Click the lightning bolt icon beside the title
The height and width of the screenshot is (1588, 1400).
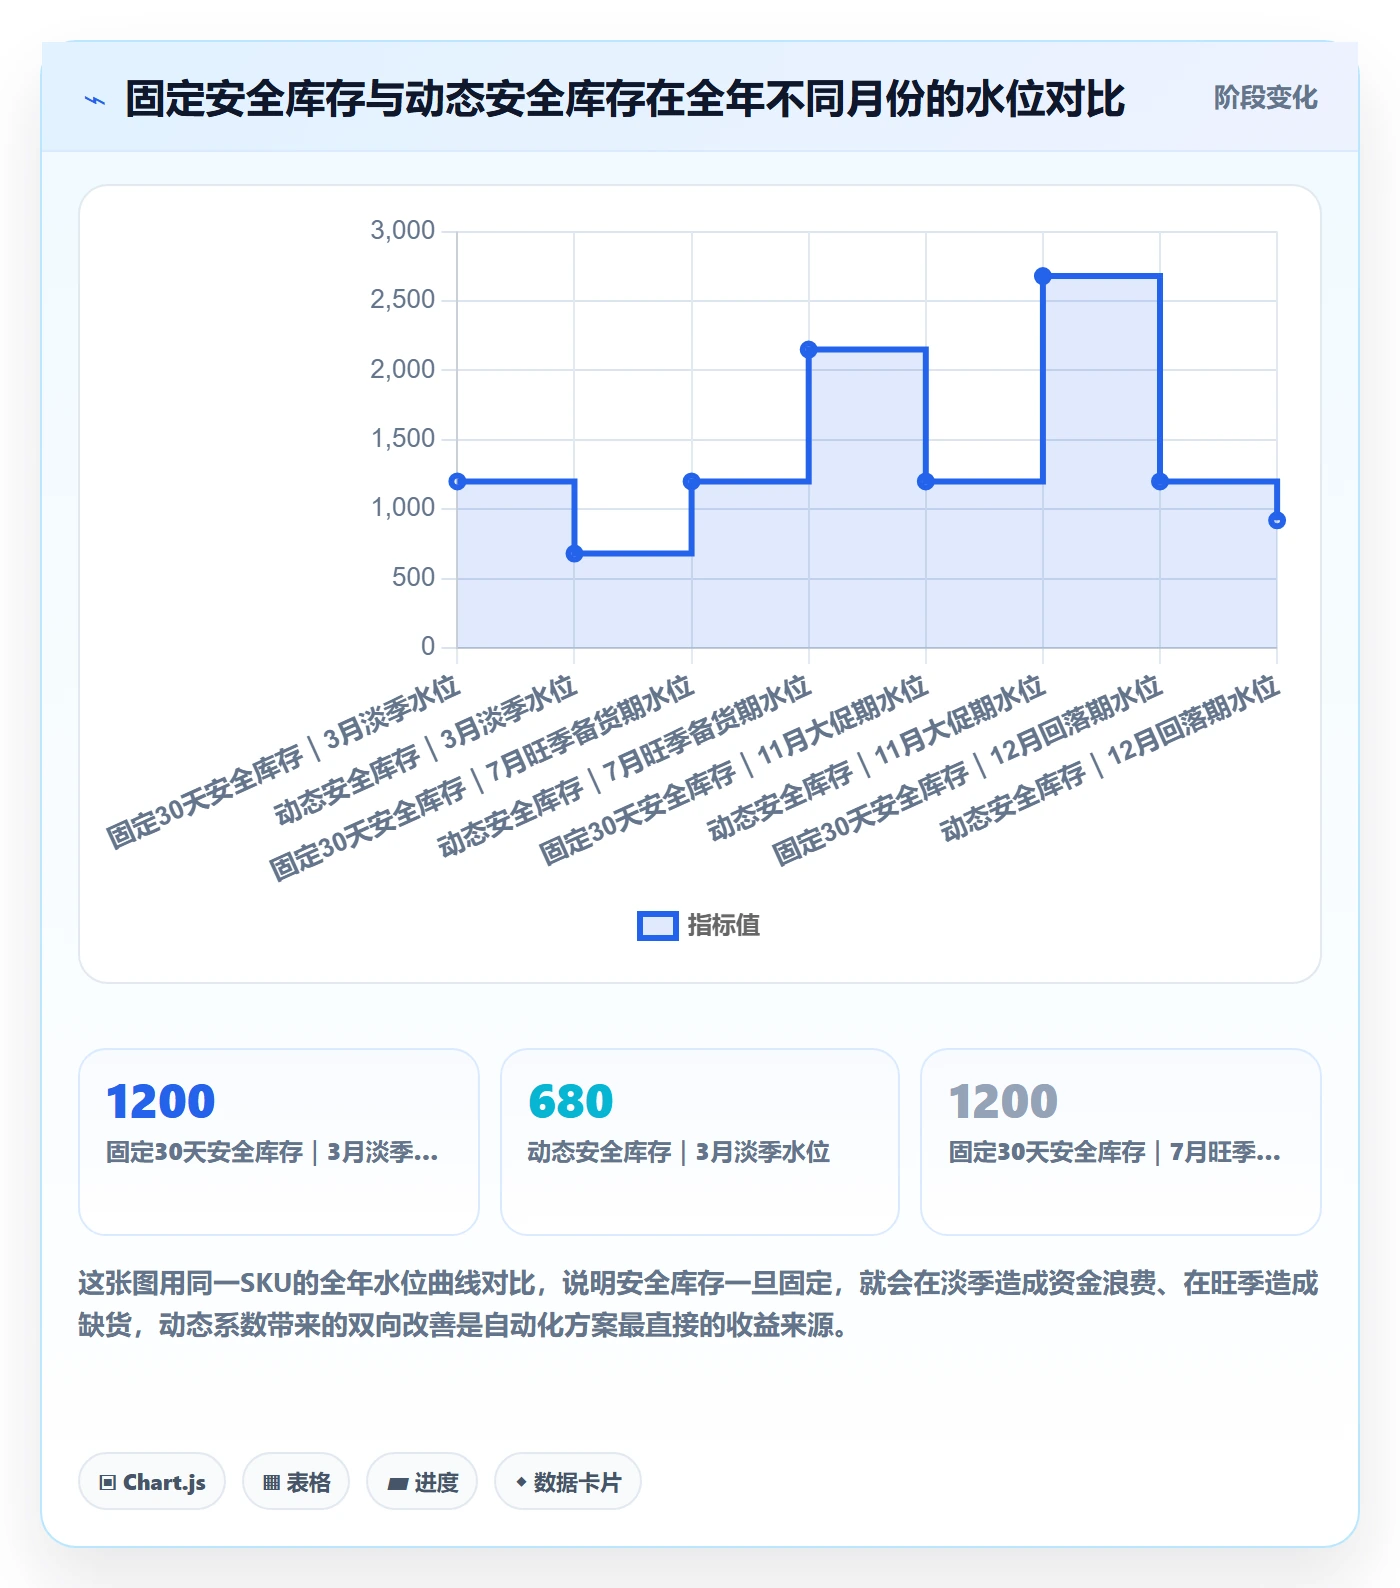pos(95,100)
